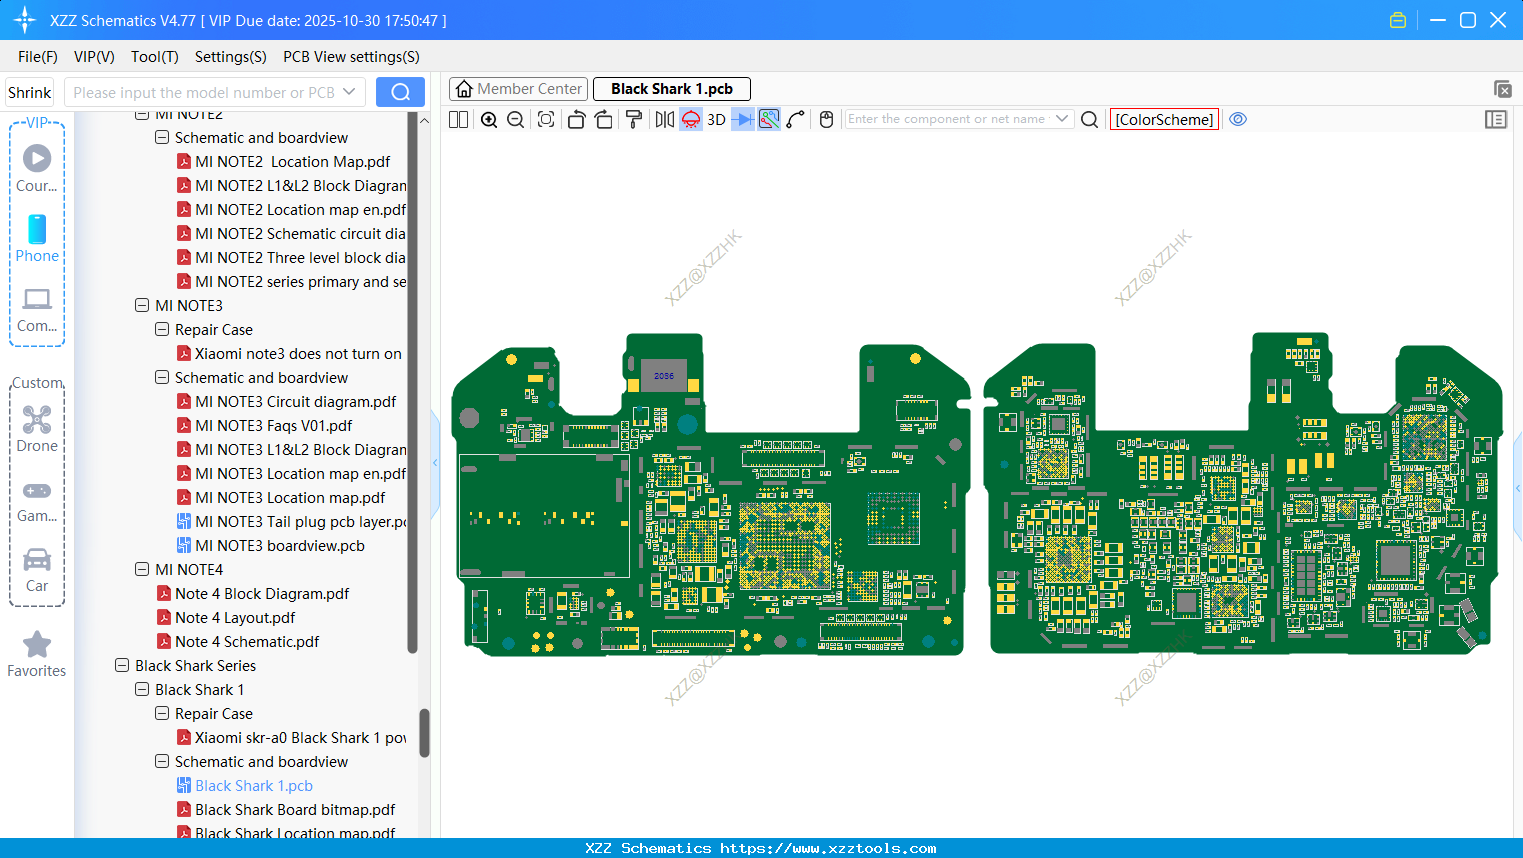Viewport: 1523px width, 858px height.
Task: Click the ColorScheme button
Action: pos(1164,119)
